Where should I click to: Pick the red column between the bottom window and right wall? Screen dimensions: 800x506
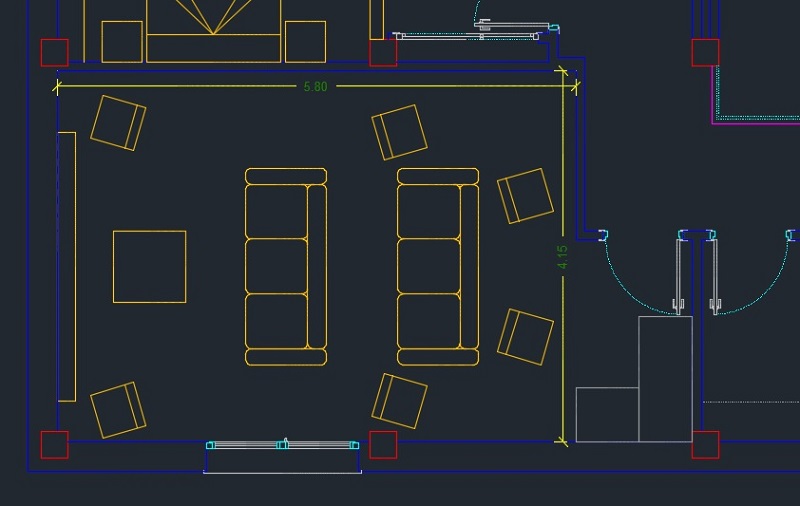(x=383, y=445)
